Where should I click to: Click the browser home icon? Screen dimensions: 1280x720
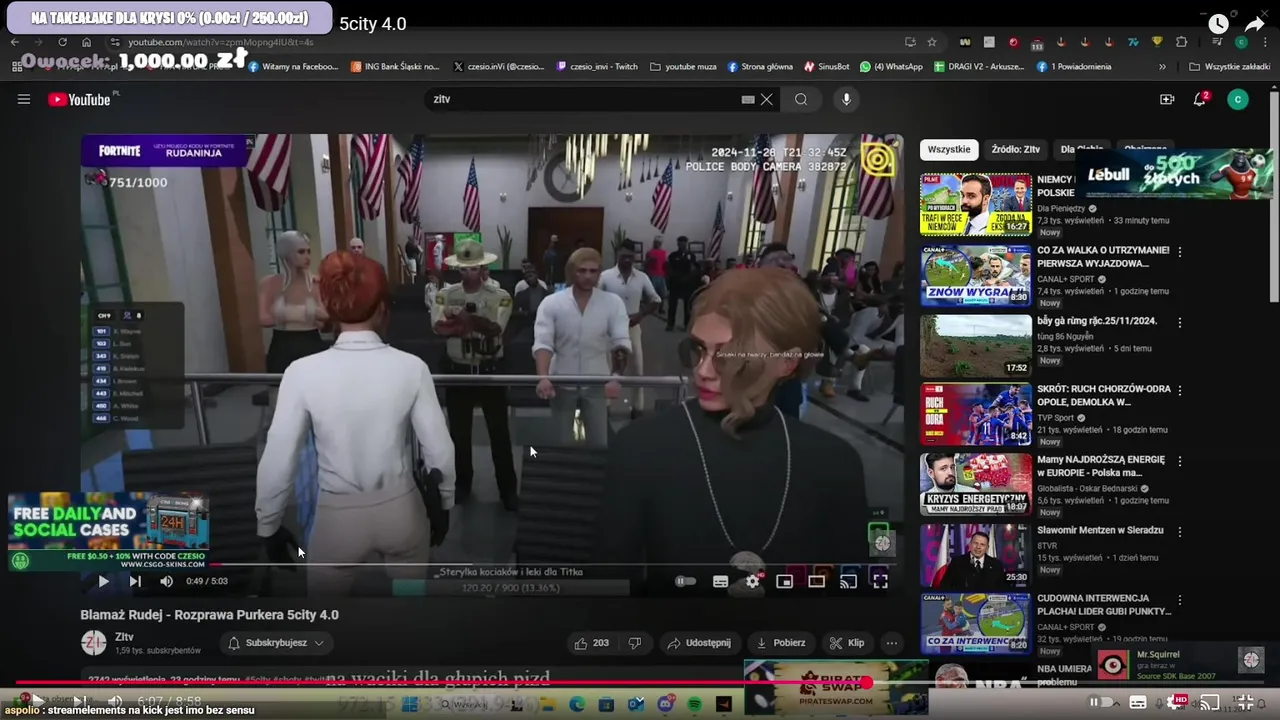86,42
